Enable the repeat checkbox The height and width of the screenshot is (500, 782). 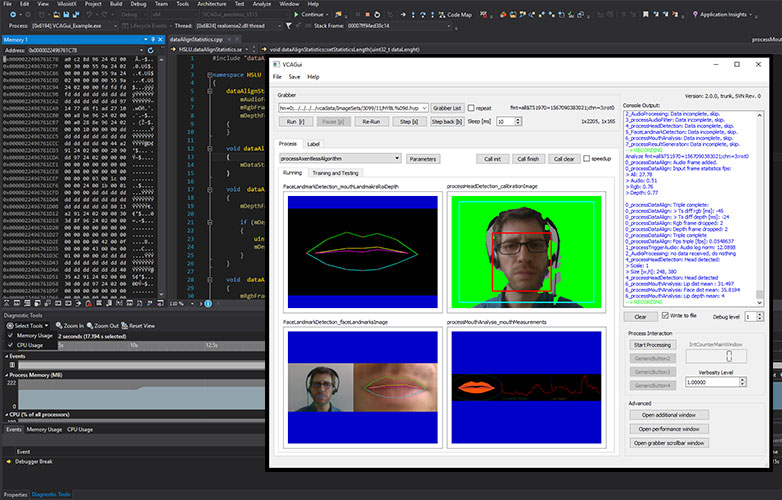(471, 107)
